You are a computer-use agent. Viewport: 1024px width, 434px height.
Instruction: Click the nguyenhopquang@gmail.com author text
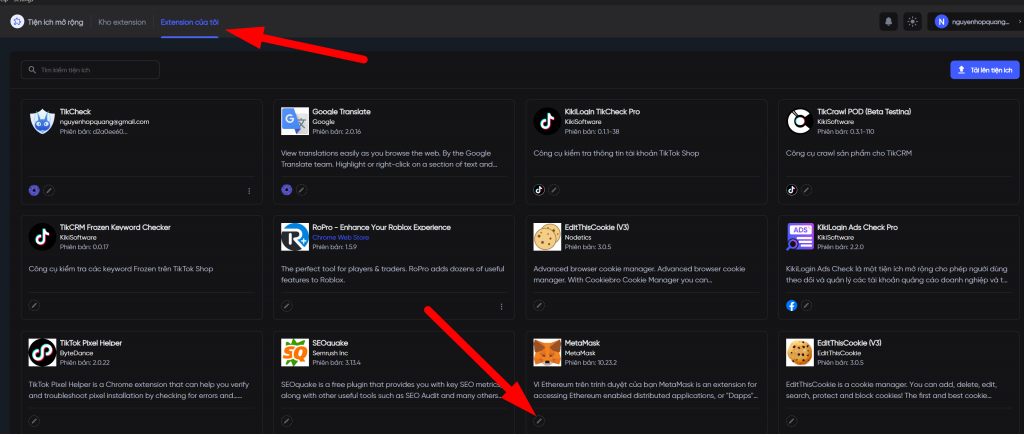[x=104, y=122]
